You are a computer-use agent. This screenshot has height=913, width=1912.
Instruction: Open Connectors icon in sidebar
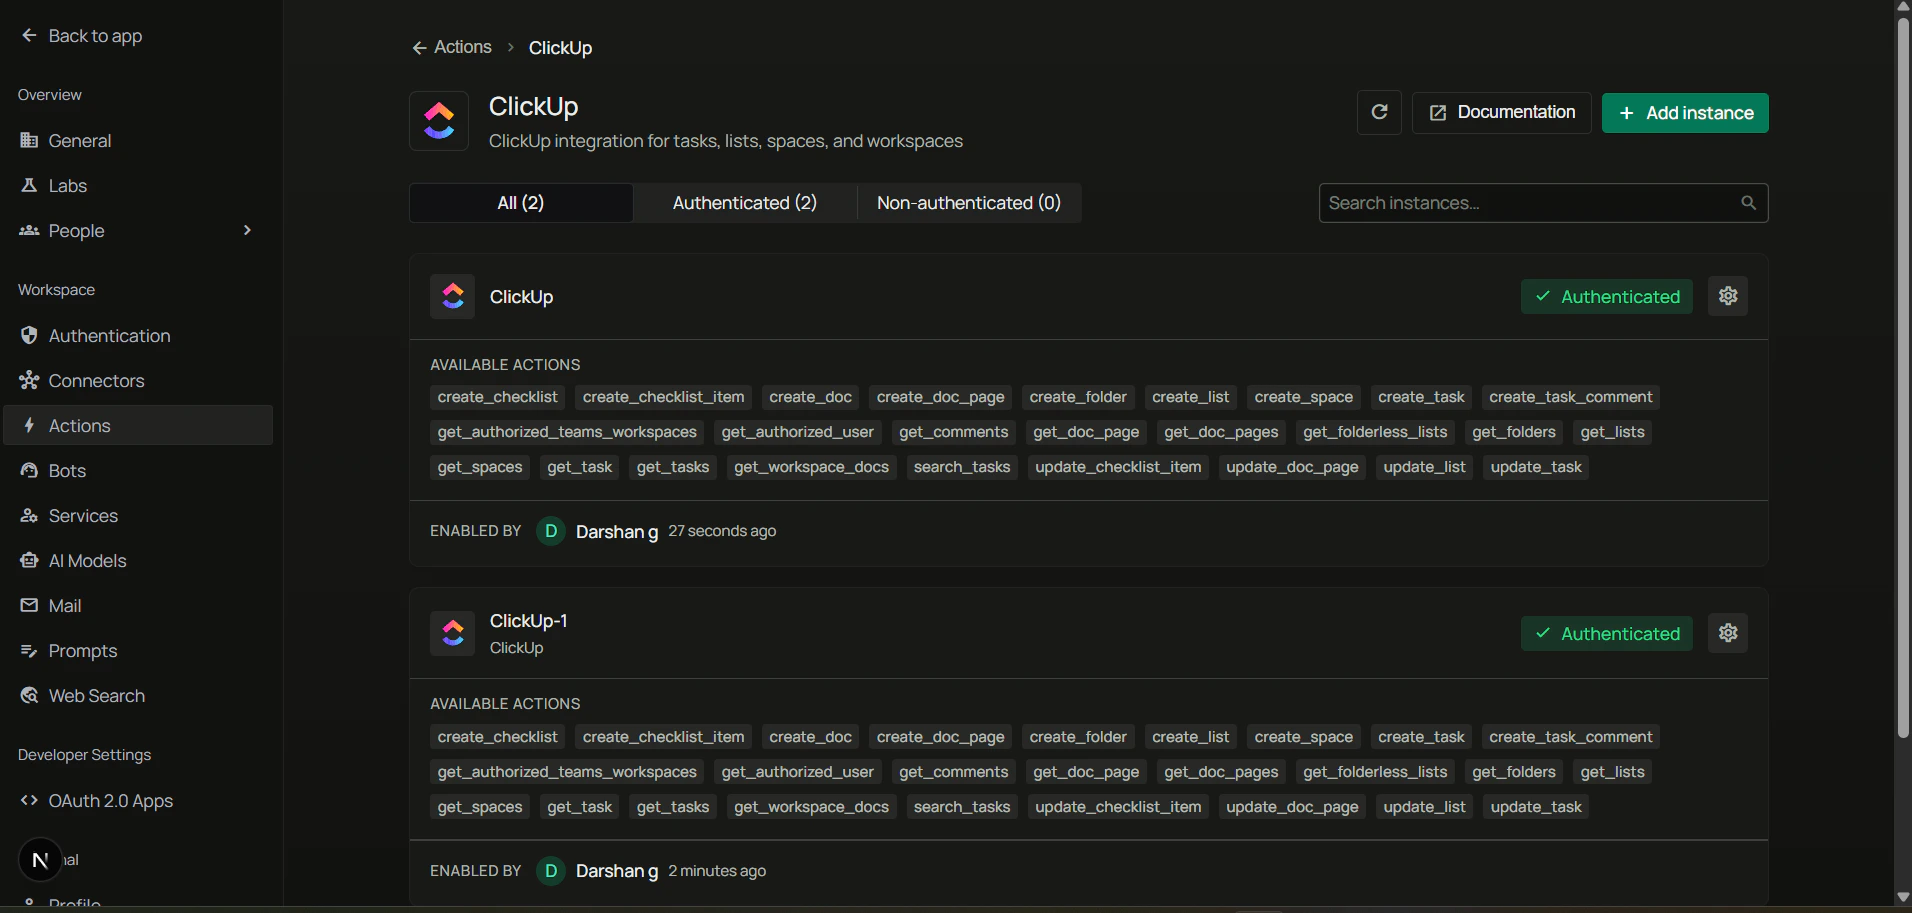pos(29,380)
